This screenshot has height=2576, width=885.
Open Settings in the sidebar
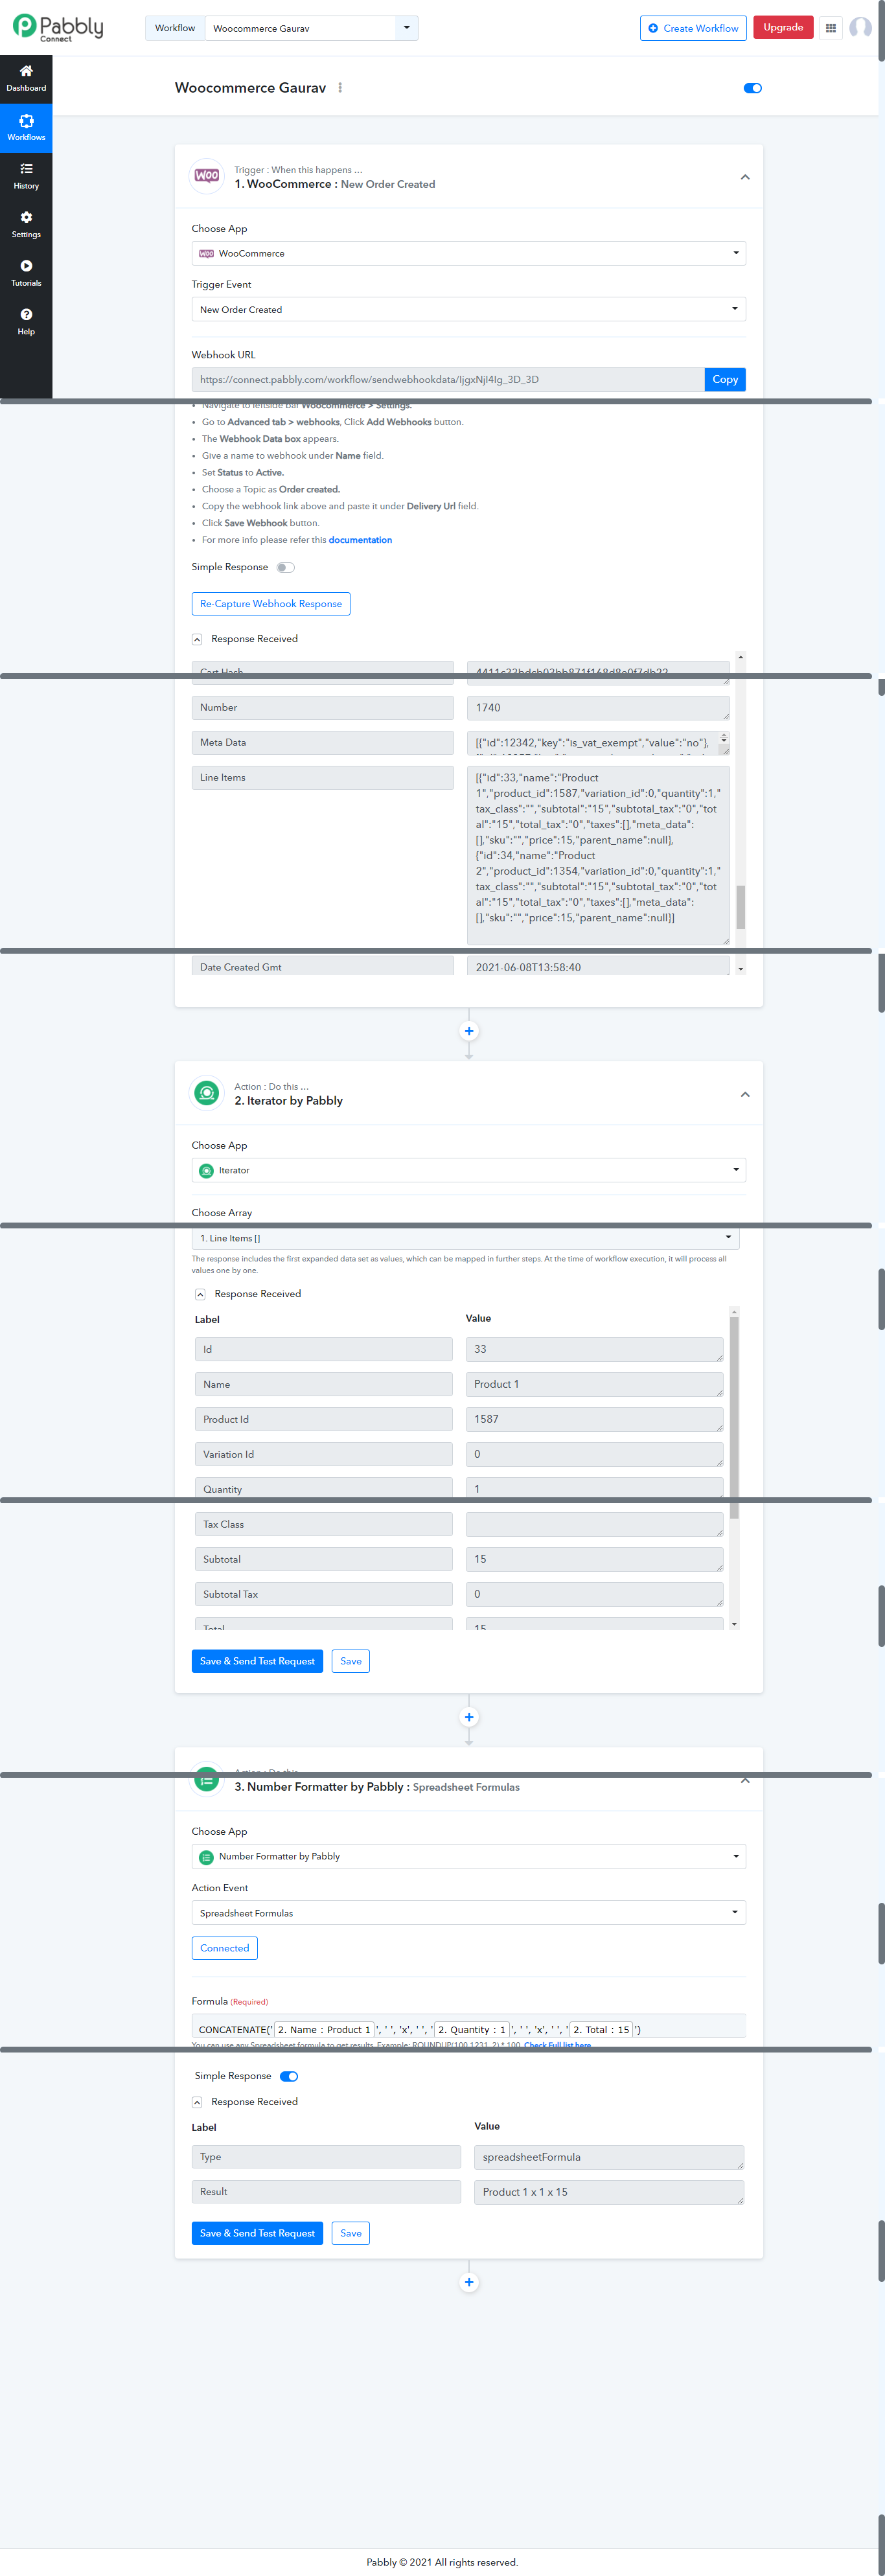click(26, 225)
